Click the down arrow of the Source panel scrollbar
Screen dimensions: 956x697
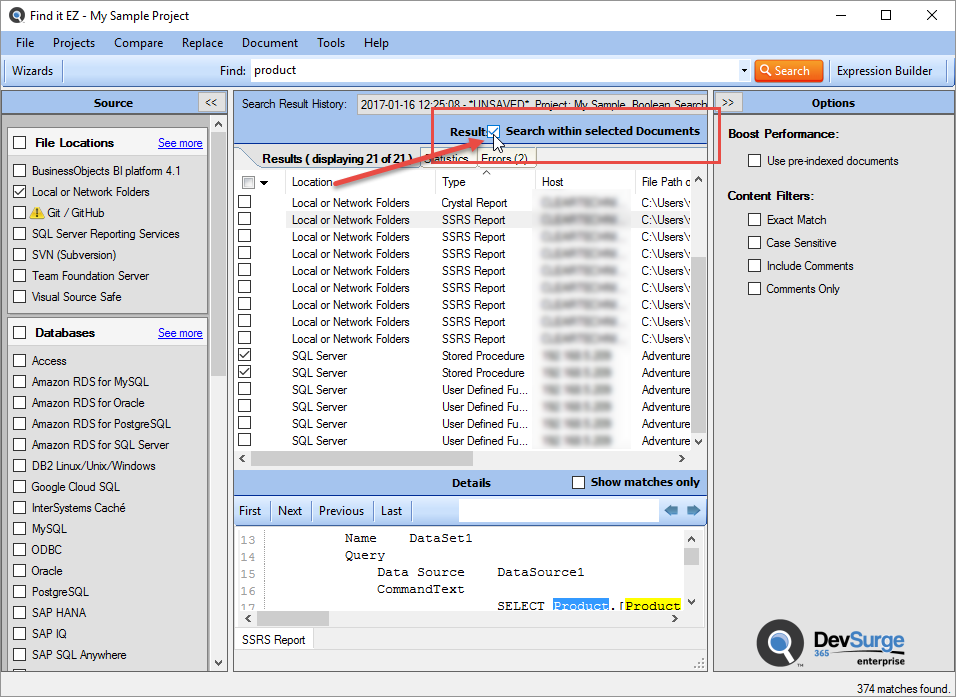[x=219, y=663]
